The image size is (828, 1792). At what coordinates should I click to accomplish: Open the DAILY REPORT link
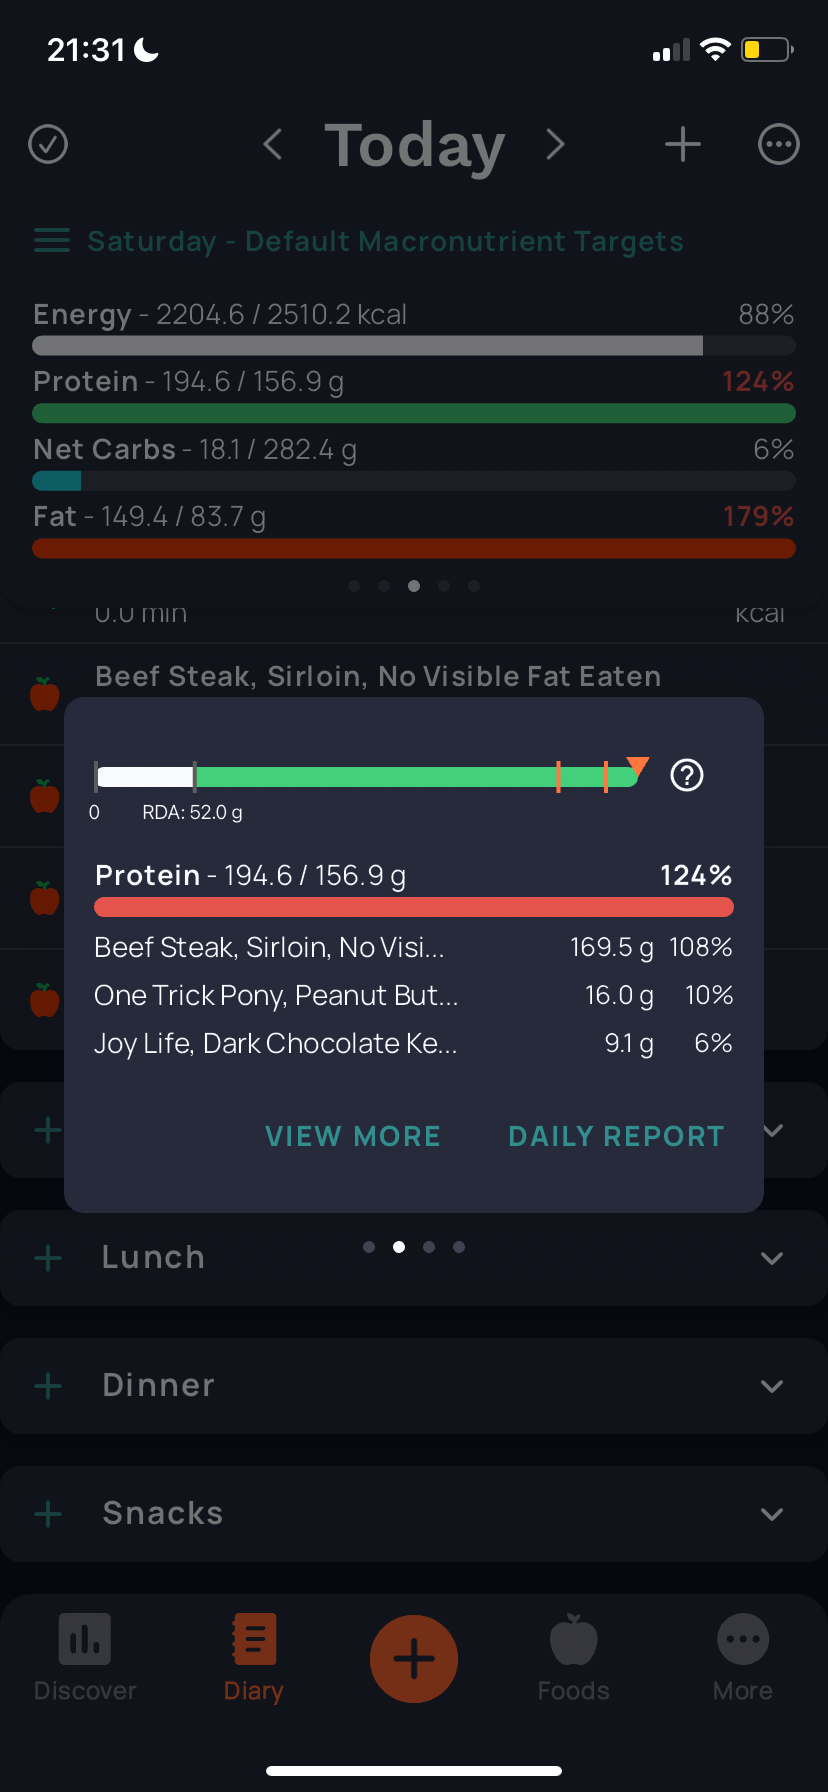[x=616, y=1136]
